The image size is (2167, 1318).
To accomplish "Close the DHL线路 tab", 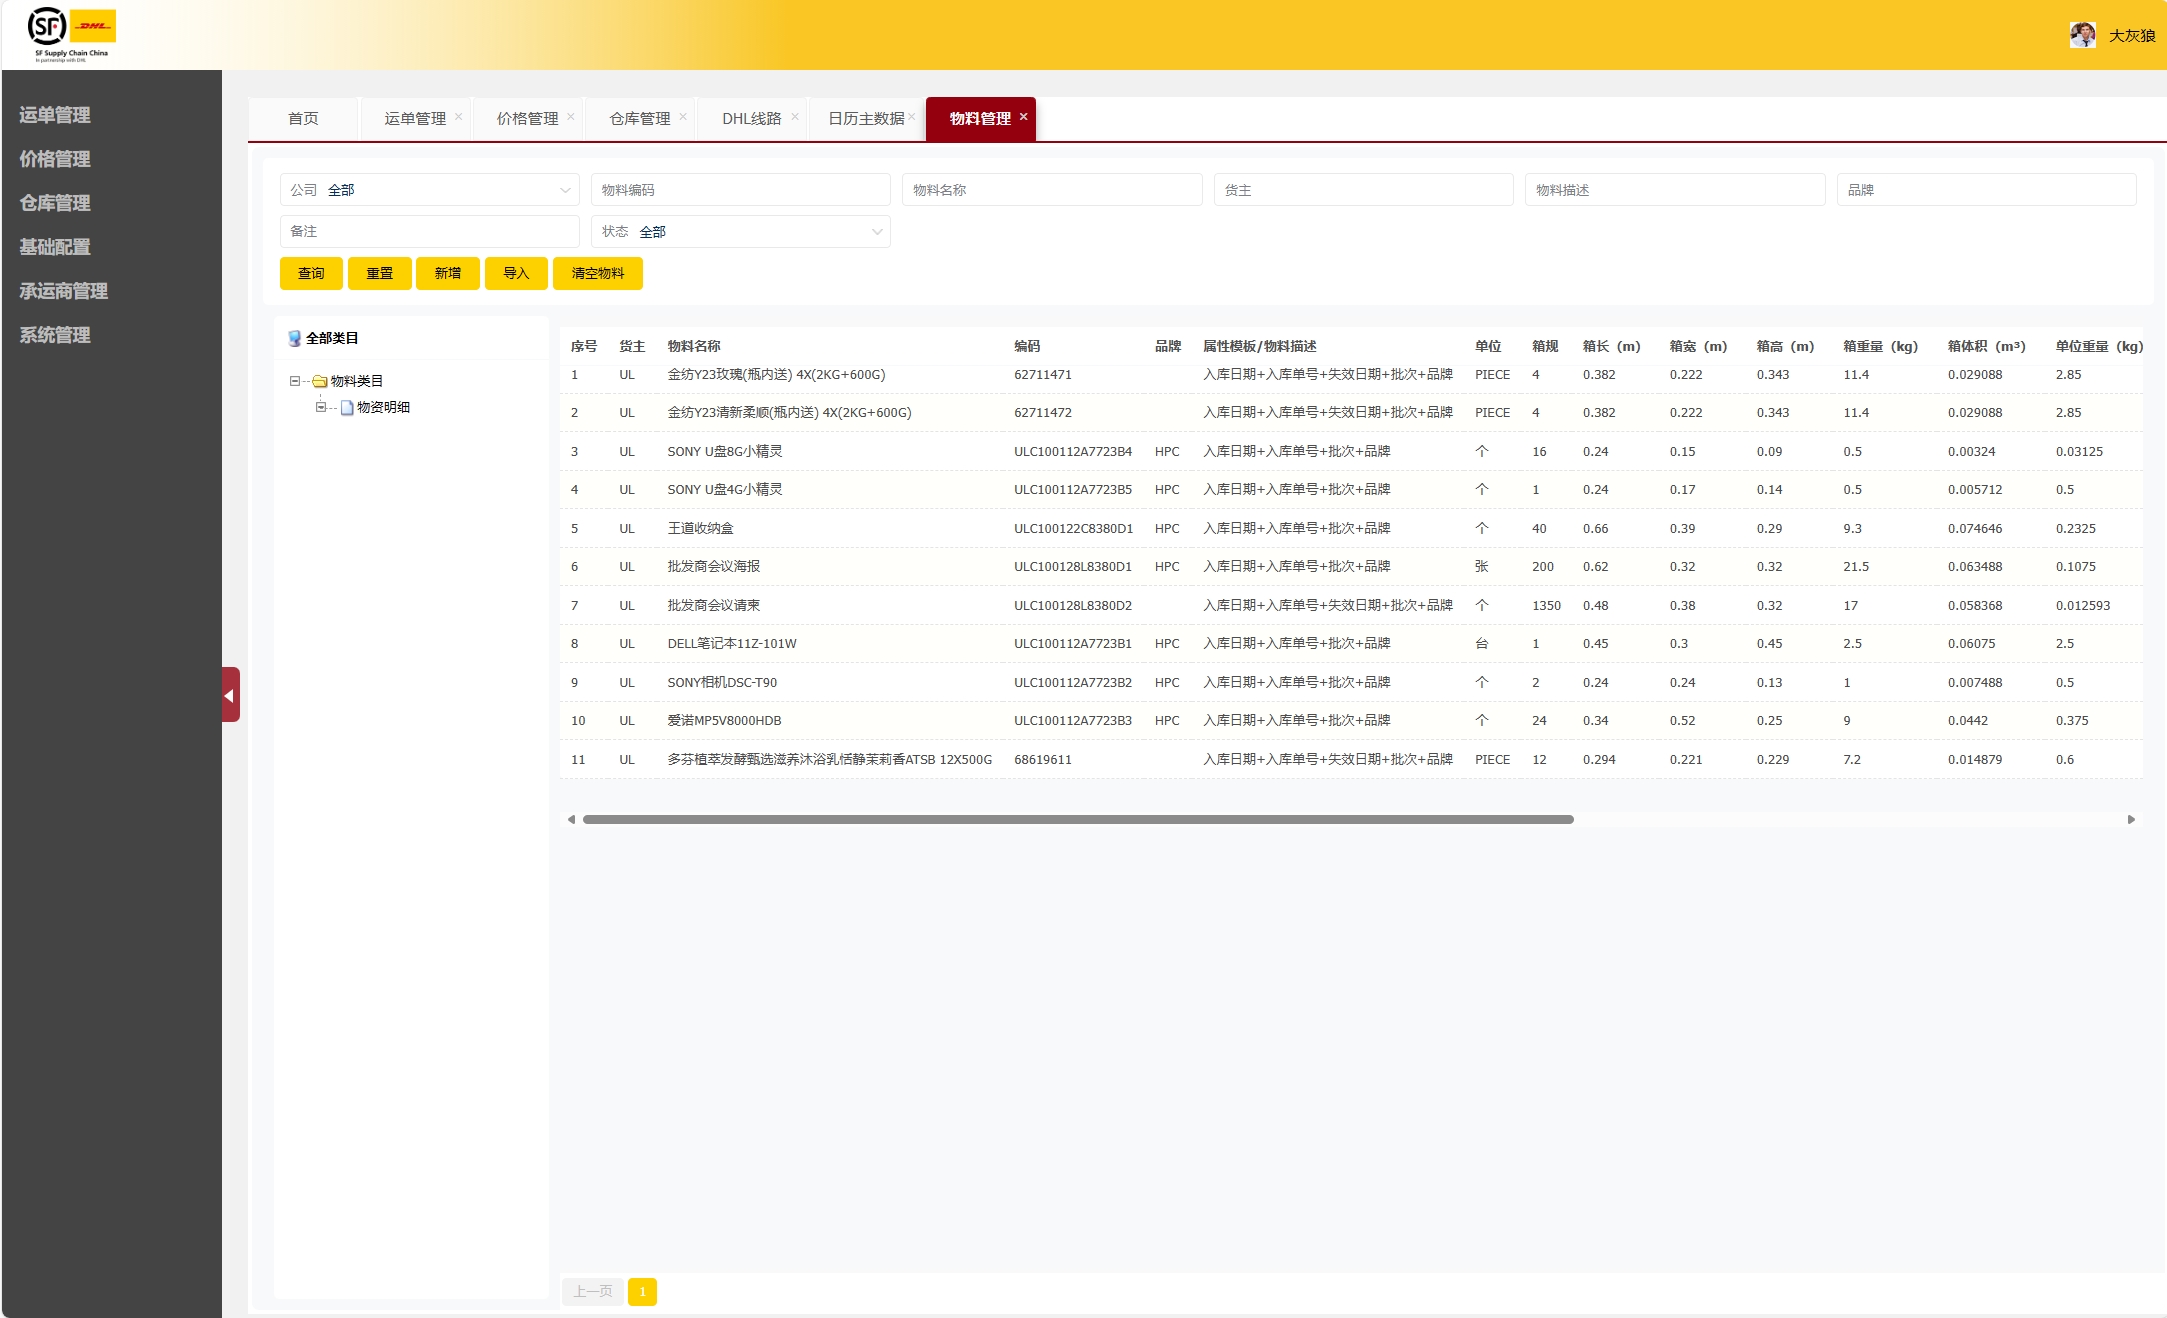I will [795, 117].
